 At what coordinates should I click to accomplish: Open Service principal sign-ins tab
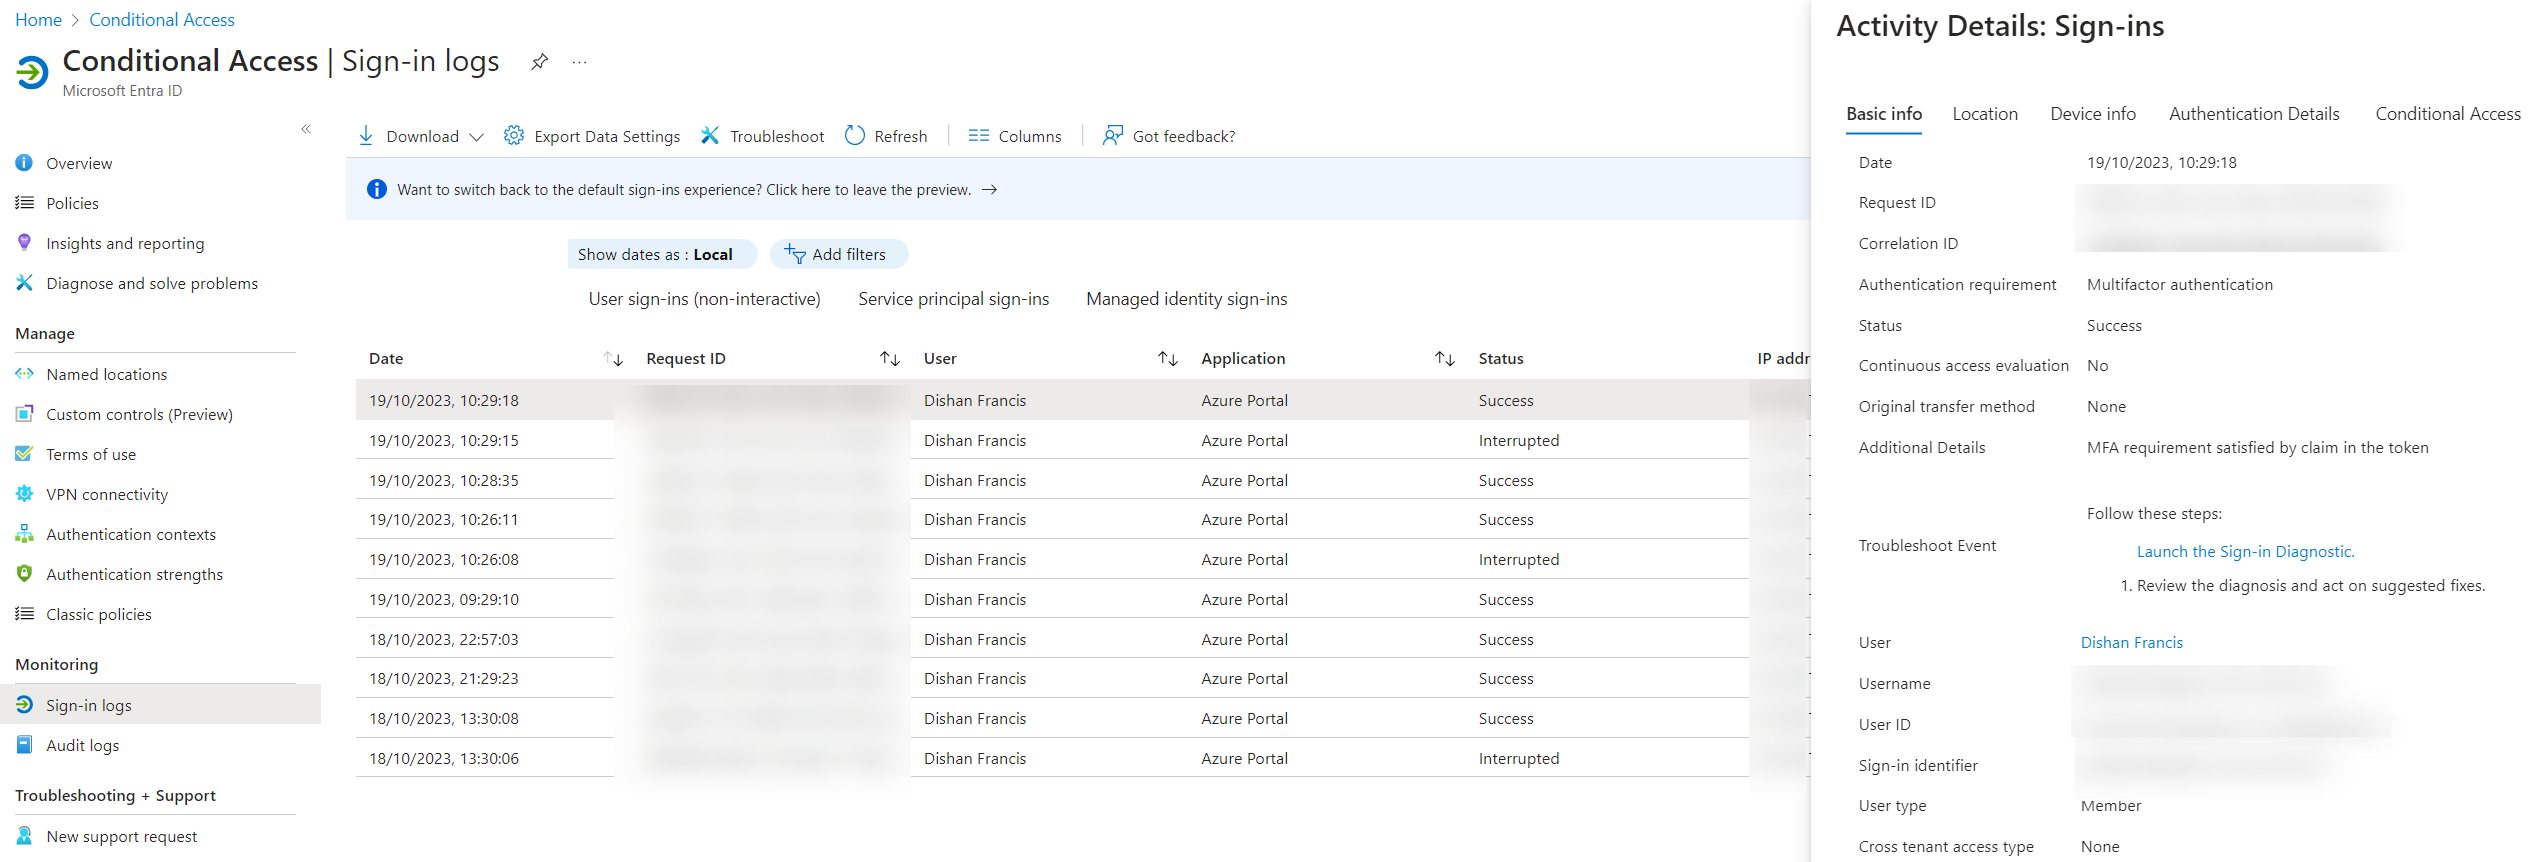click(x=953, y=299)
